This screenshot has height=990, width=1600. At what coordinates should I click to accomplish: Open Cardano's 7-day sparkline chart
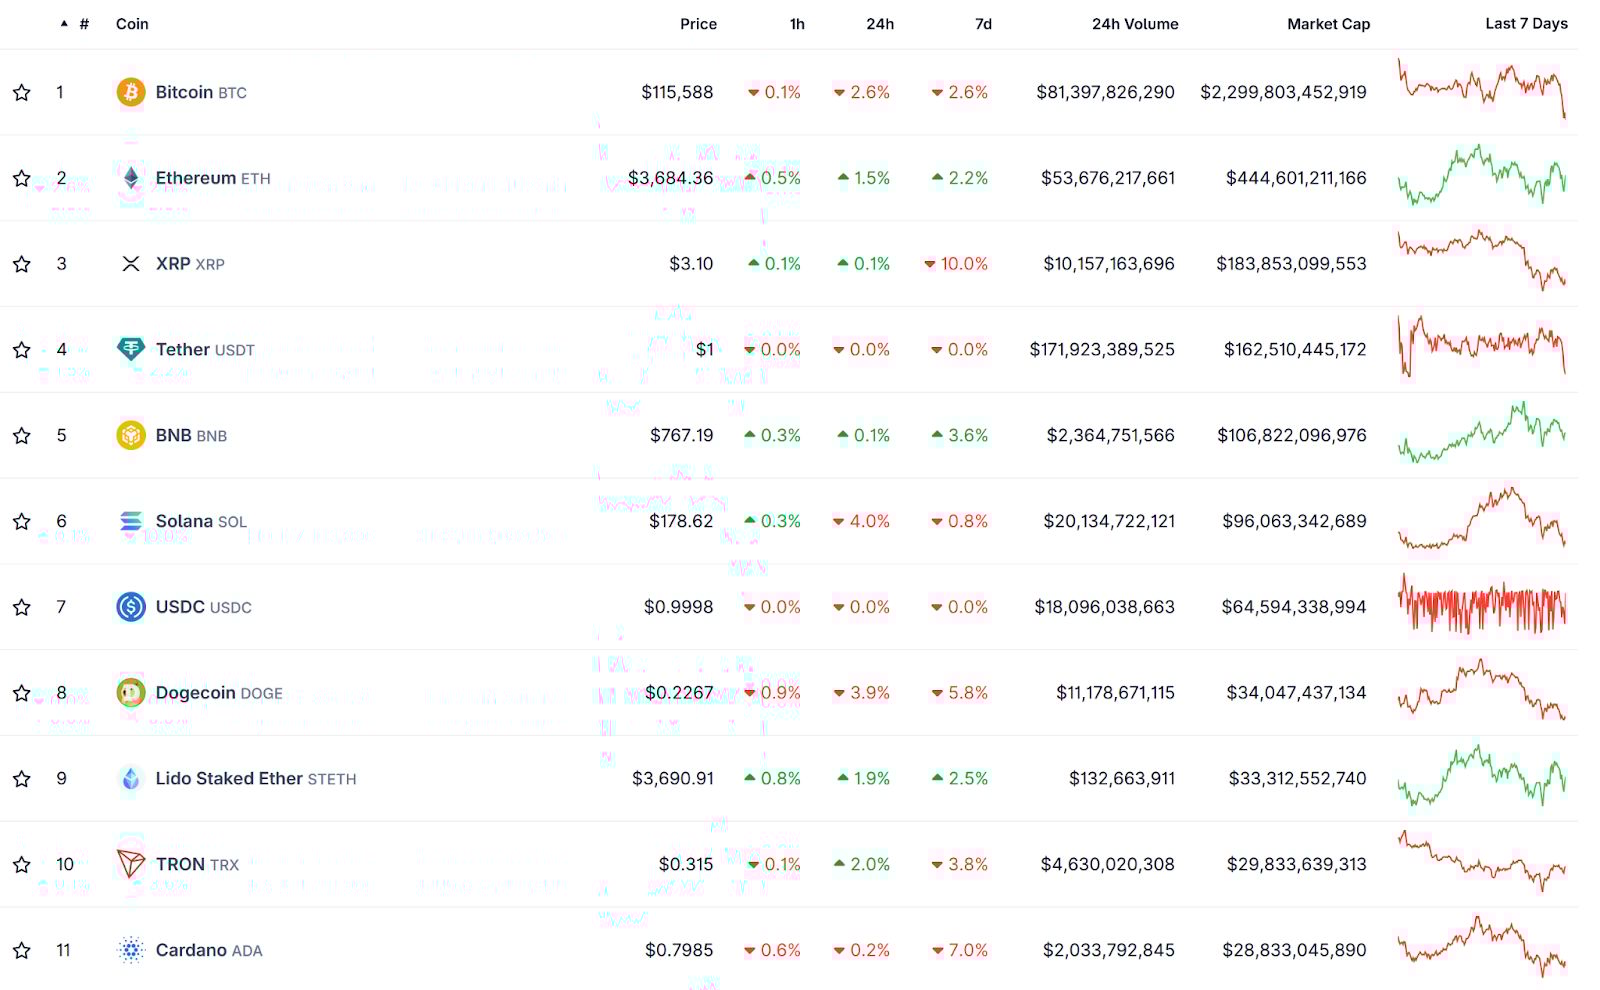[1482, 946]
